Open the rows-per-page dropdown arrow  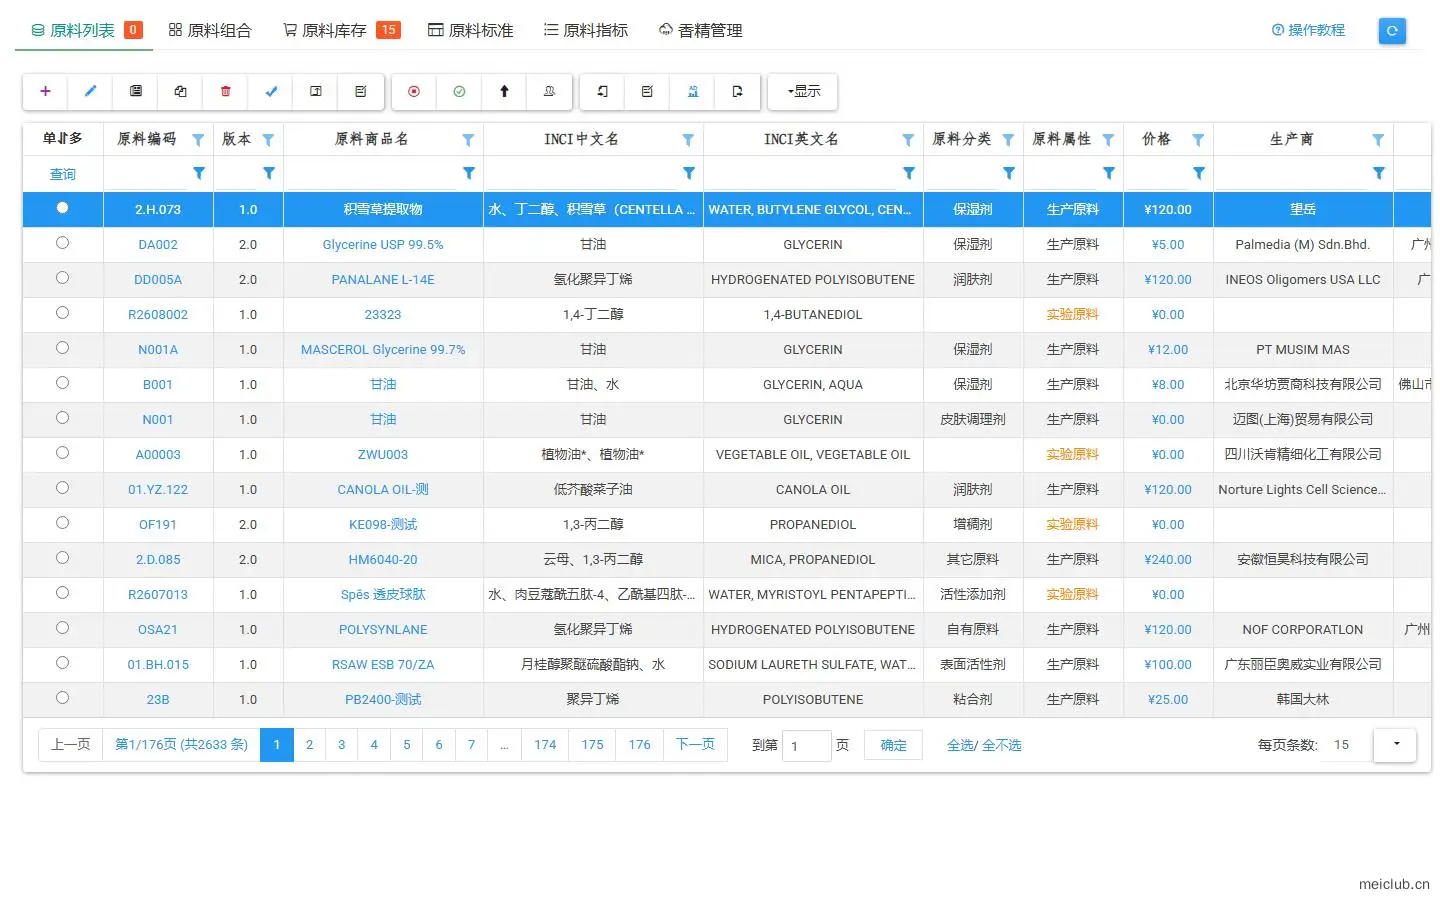[1396, 744]
